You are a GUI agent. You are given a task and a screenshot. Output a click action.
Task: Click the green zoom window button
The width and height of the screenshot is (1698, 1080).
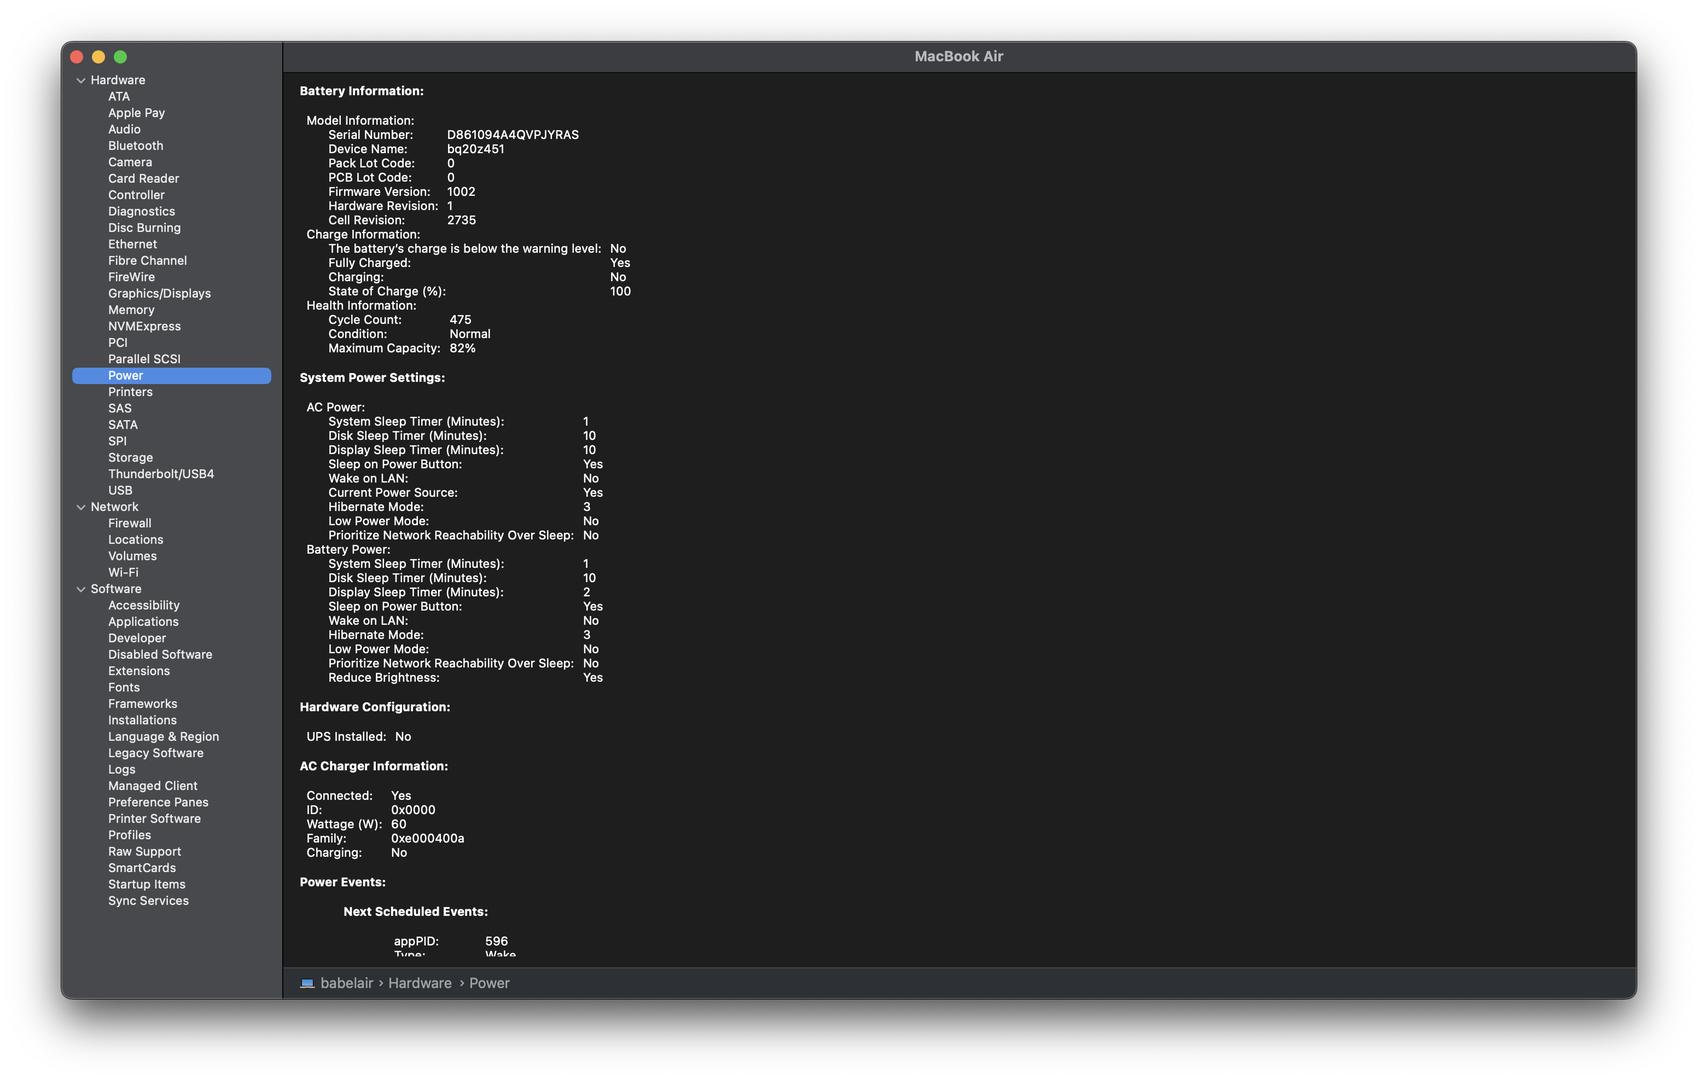pos(120,58)
